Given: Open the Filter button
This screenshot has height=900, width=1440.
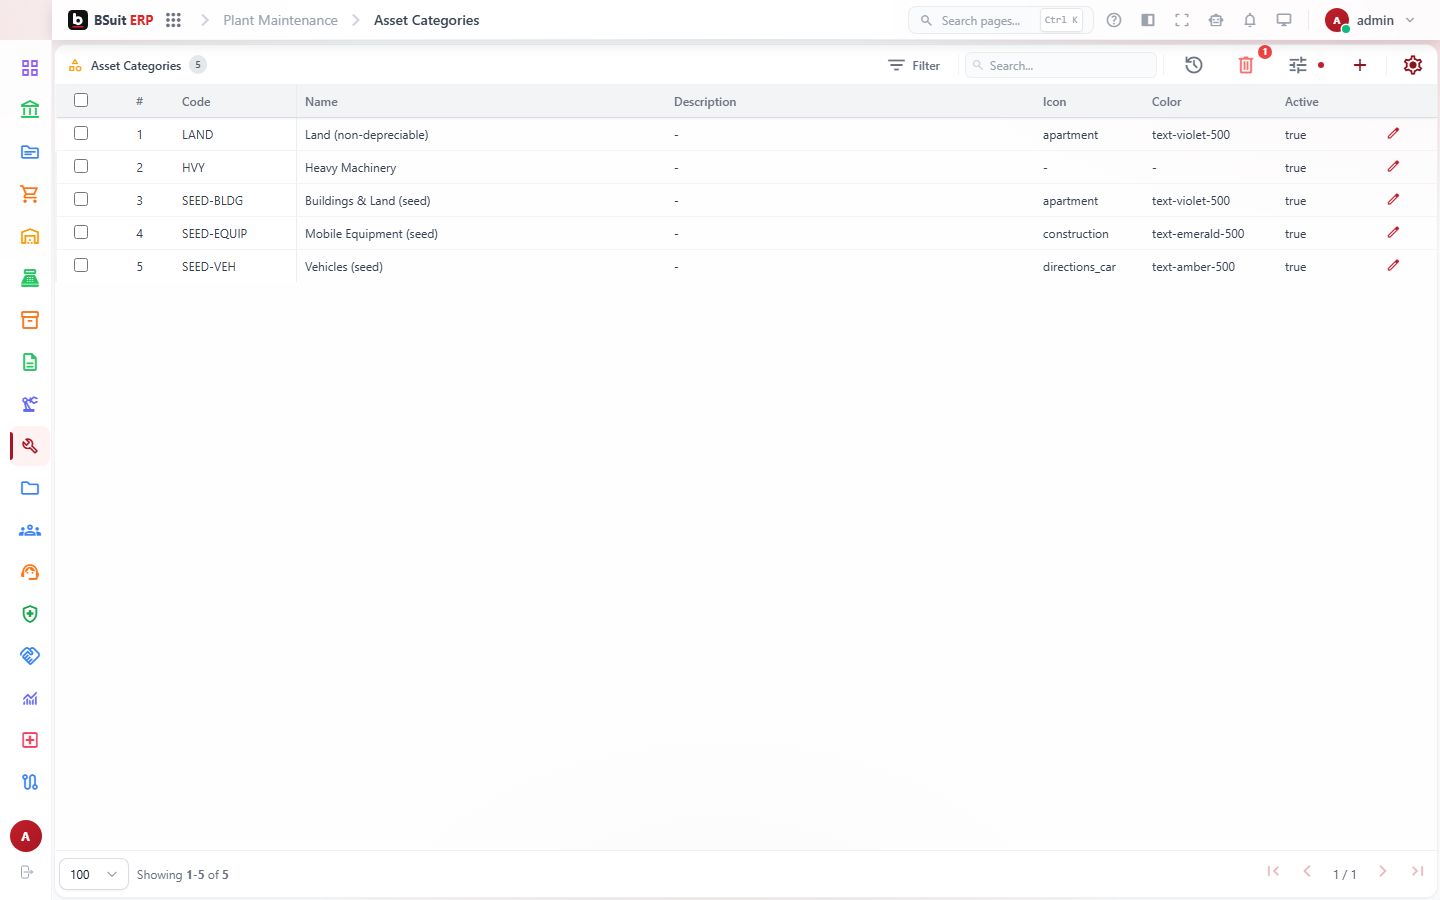Looking at the screenshot, I should coord(914,65).
